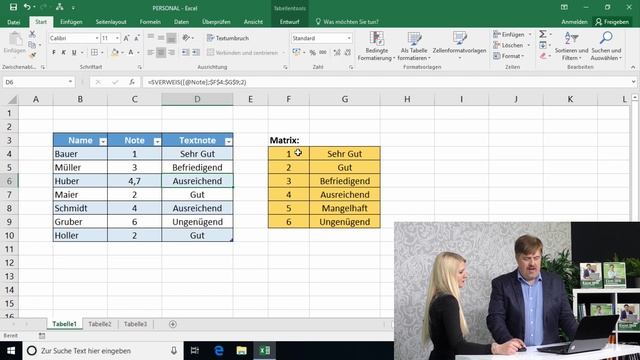Add a decimal place
The height and width of the screenshot is (360, 640).
coord(337,52)
